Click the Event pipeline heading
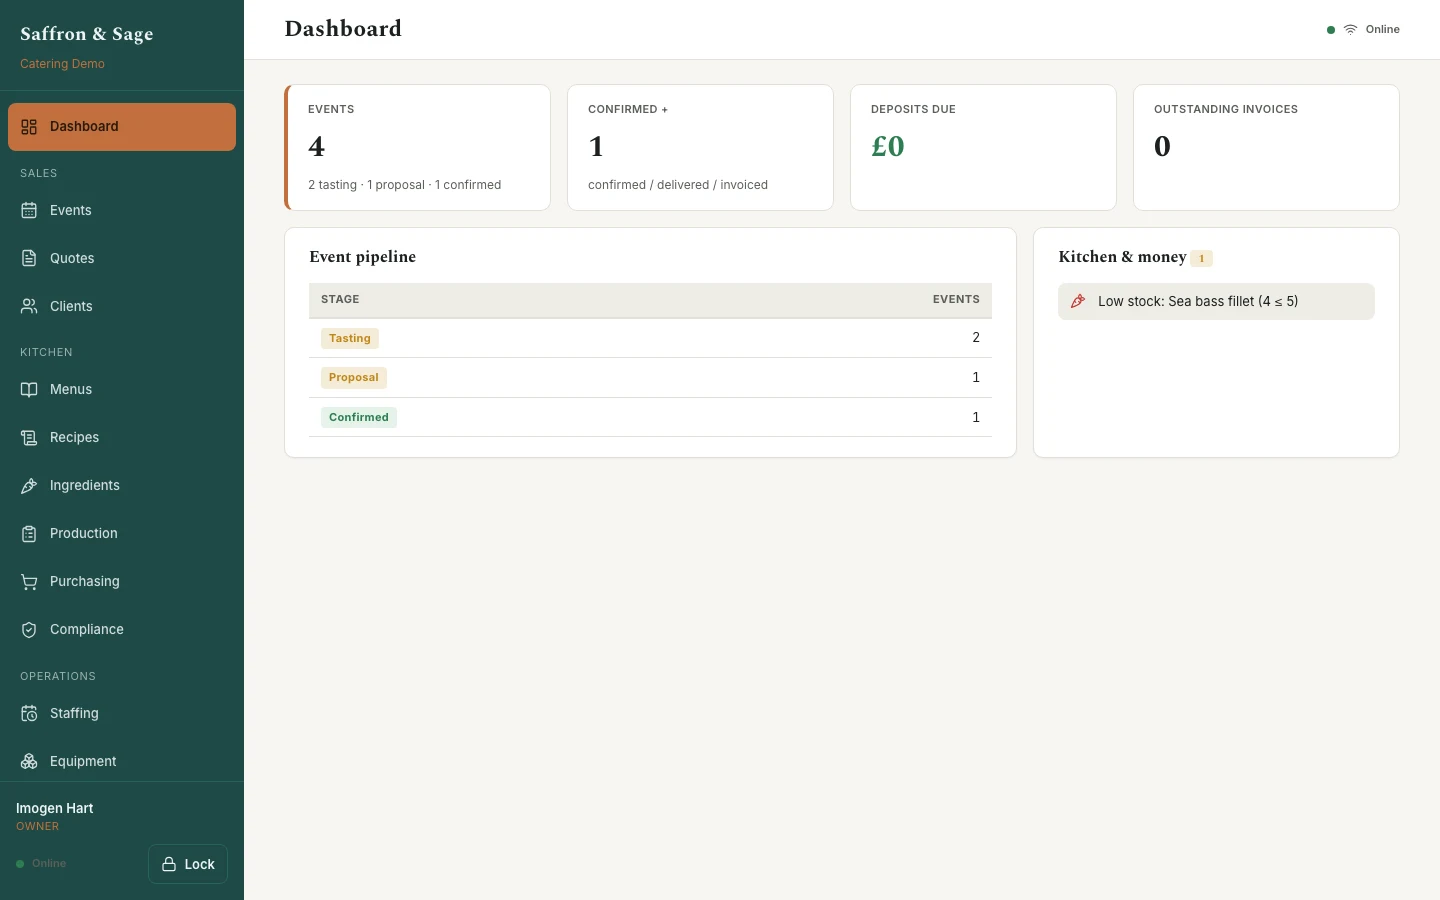The width and height of the screenshot is (1440, 900). 363,257
